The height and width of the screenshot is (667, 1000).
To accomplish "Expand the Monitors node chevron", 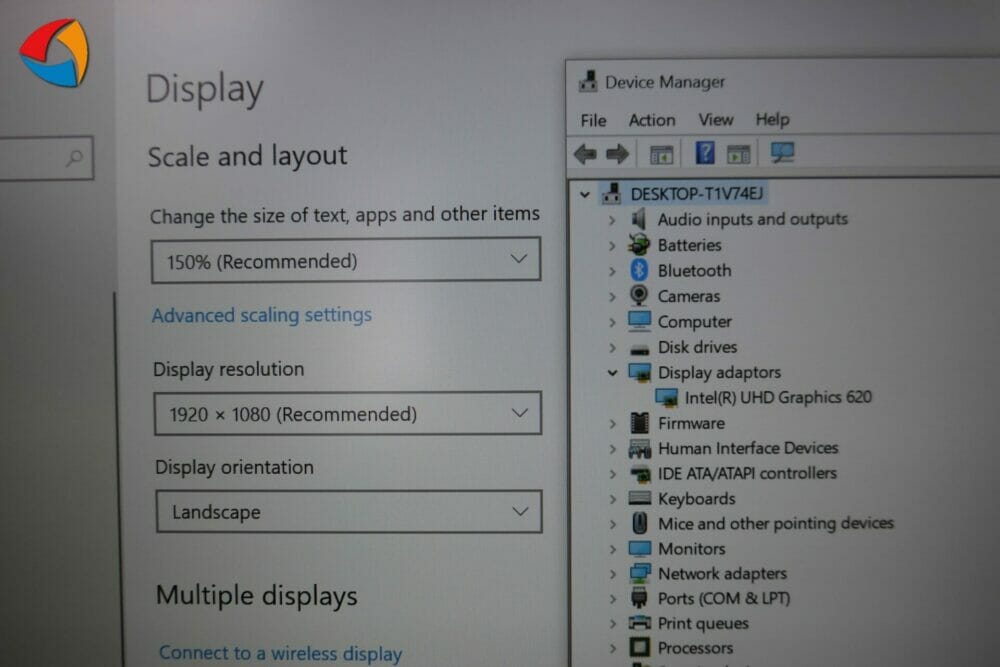I will tap(613, 549).
